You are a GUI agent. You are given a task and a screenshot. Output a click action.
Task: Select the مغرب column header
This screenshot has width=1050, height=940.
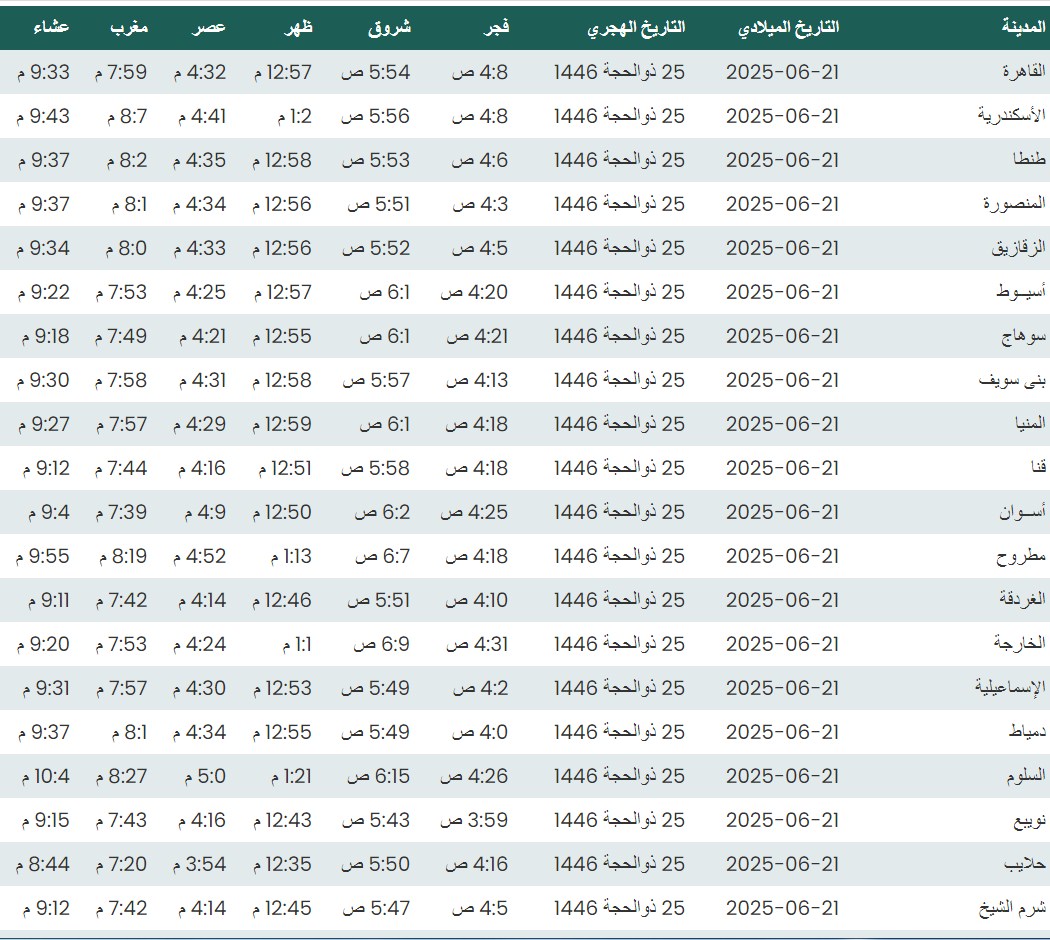pos(129,27)
